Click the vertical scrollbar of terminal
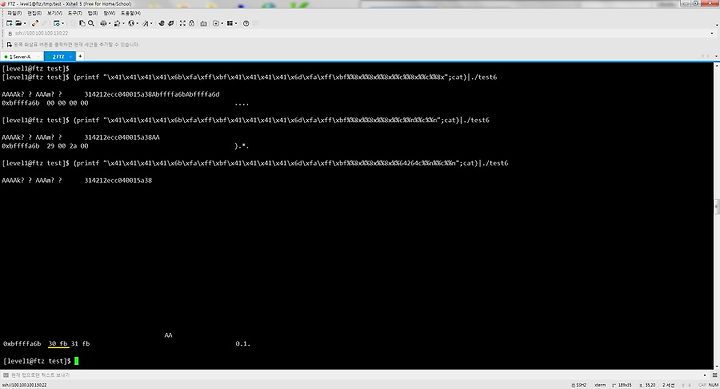Viewport: 720px width, 389px height. 717,216
